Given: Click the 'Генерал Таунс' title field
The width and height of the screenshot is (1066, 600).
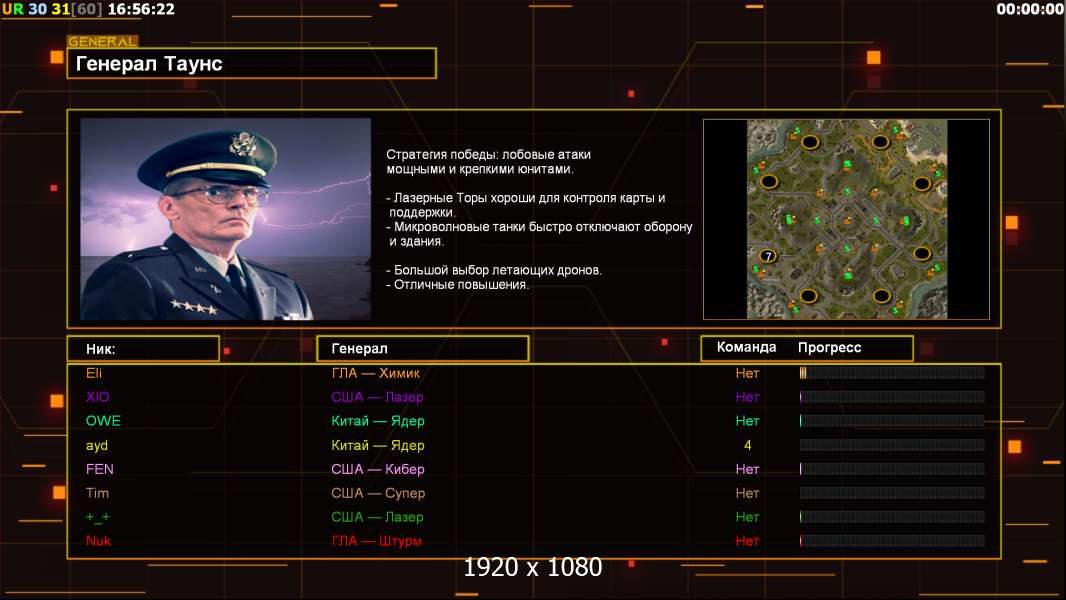Looking at the screenshot, I should point(252,63).
